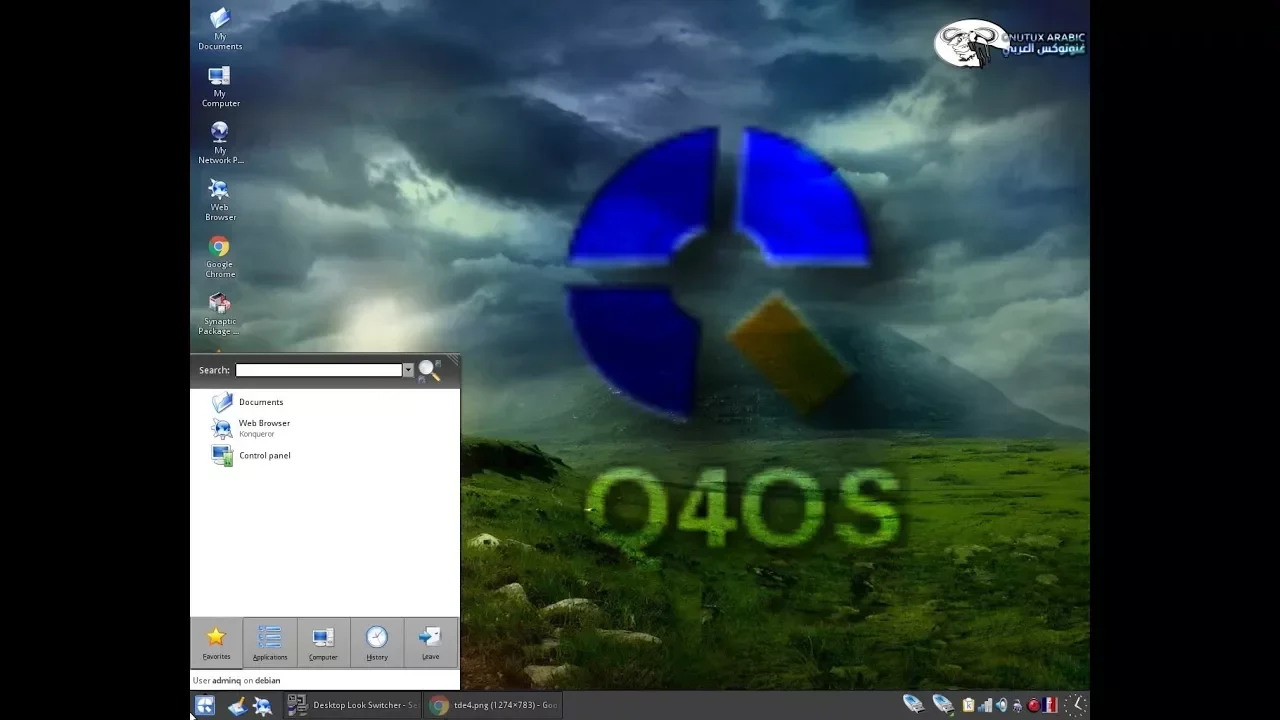Click the "Web Browser" label in Favorites
Viewport: 1280px width, 720px height.
point(264,423)
